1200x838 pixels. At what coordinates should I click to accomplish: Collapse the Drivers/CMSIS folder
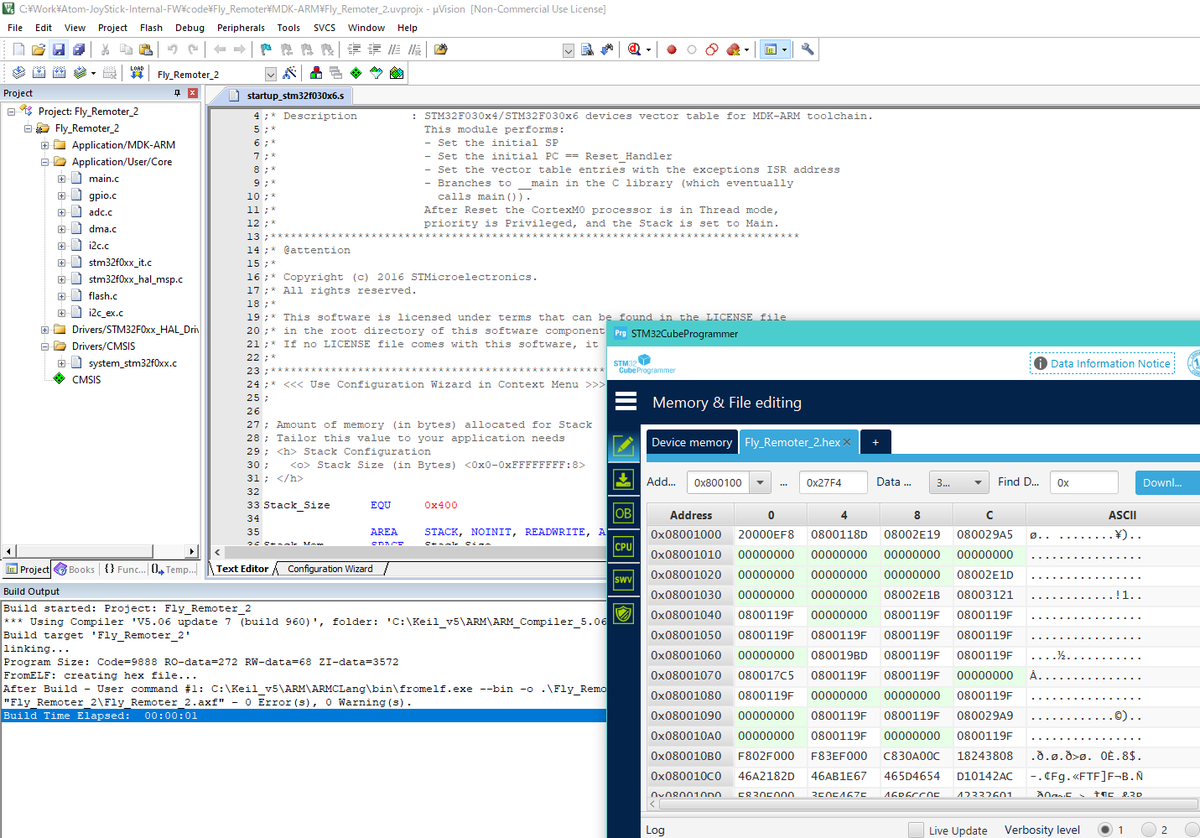(x=45, y=346)
